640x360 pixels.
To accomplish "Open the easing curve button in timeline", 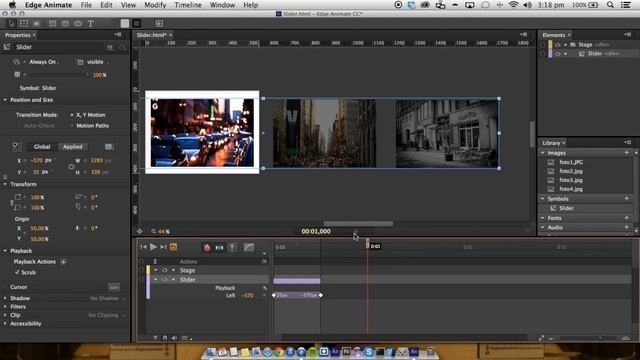I will (x=249, y=247).
